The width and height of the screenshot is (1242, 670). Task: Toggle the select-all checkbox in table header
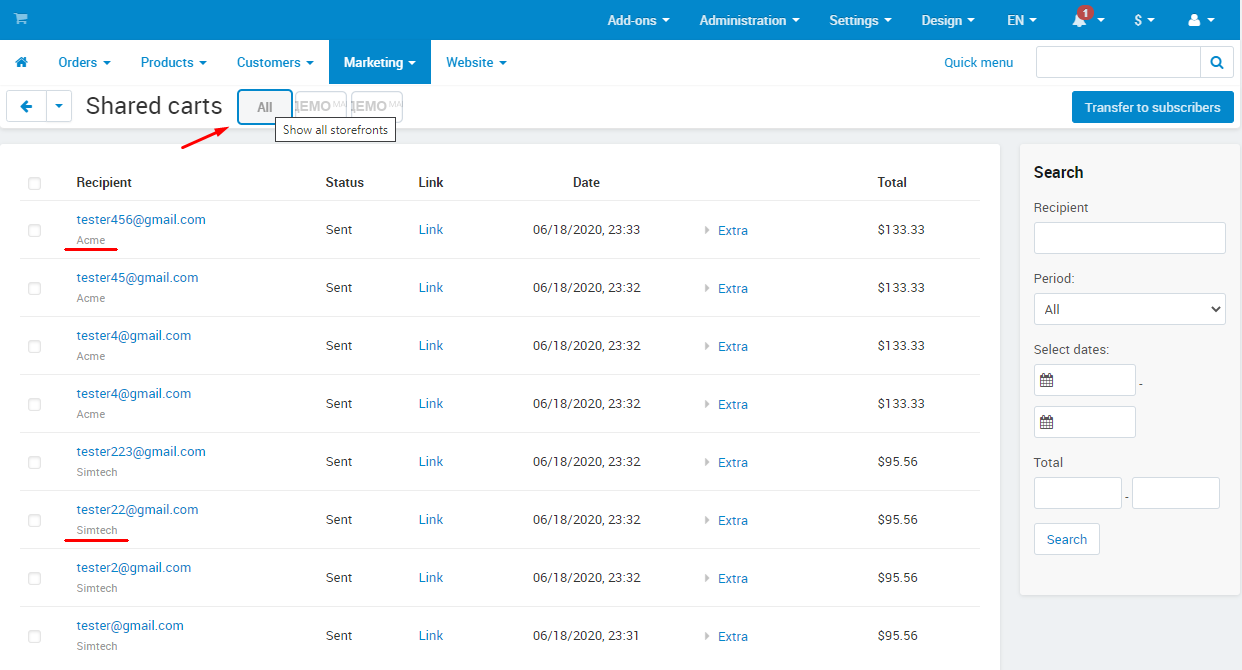coord(35,183)
